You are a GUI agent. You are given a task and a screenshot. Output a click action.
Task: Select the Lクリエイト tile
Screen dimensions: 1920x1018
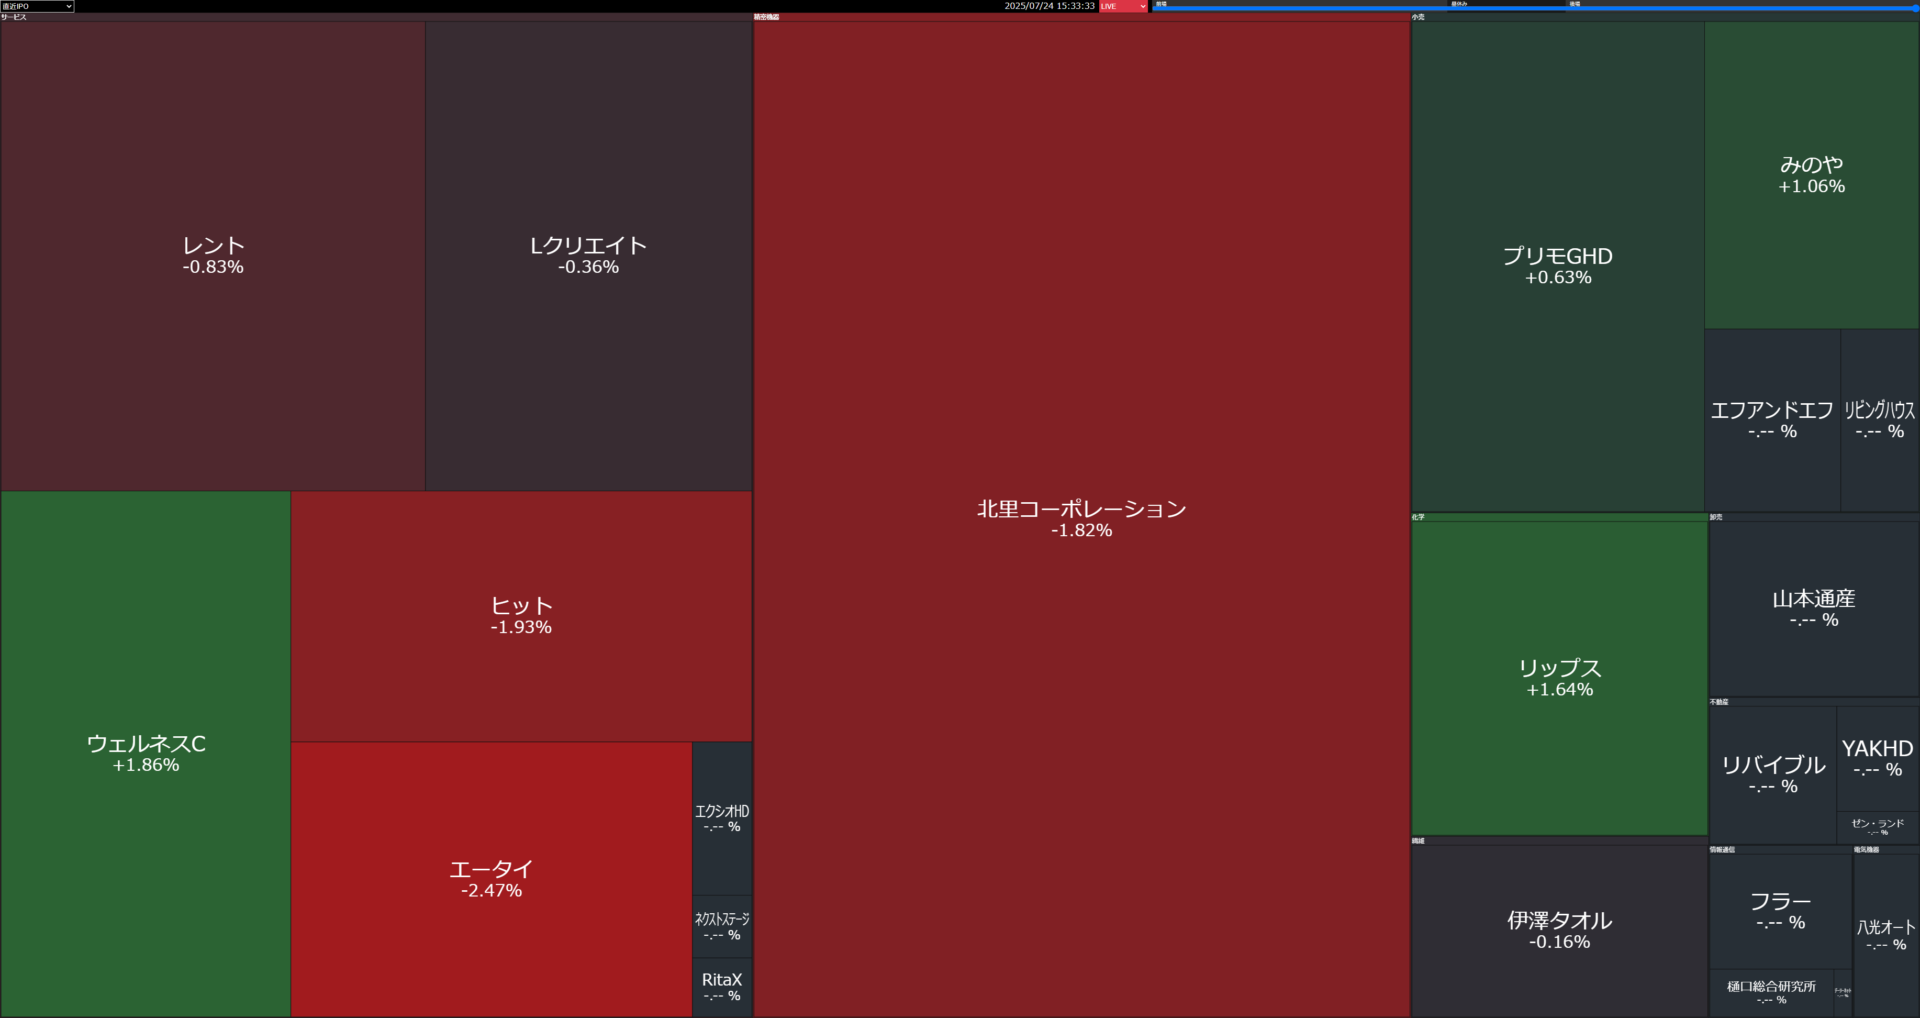(x=589, y=256)
